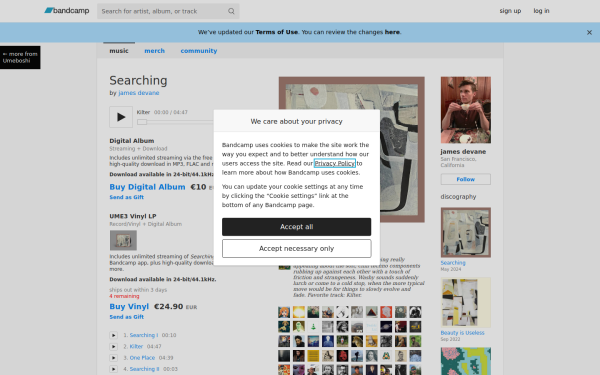
Task: Open james devane's profile photo
Action: 466,110
